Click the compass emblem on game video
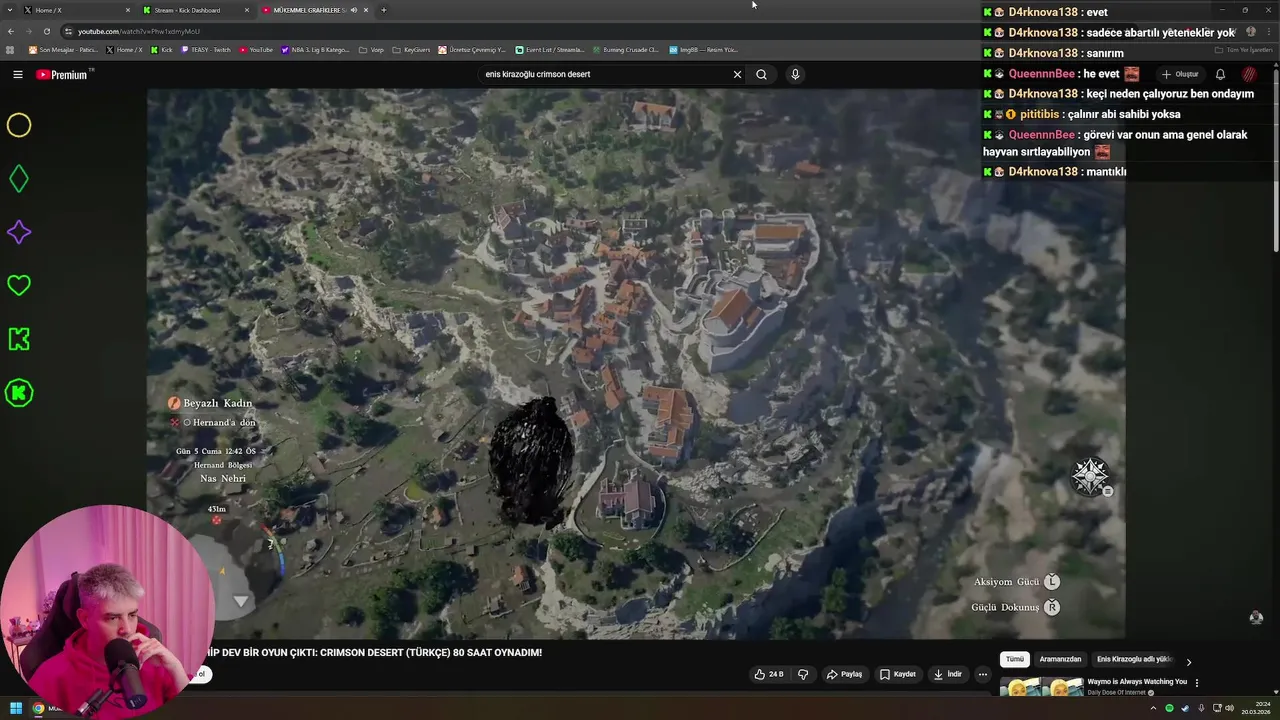Viewport: 1280px width, 720px height. 1091,476
